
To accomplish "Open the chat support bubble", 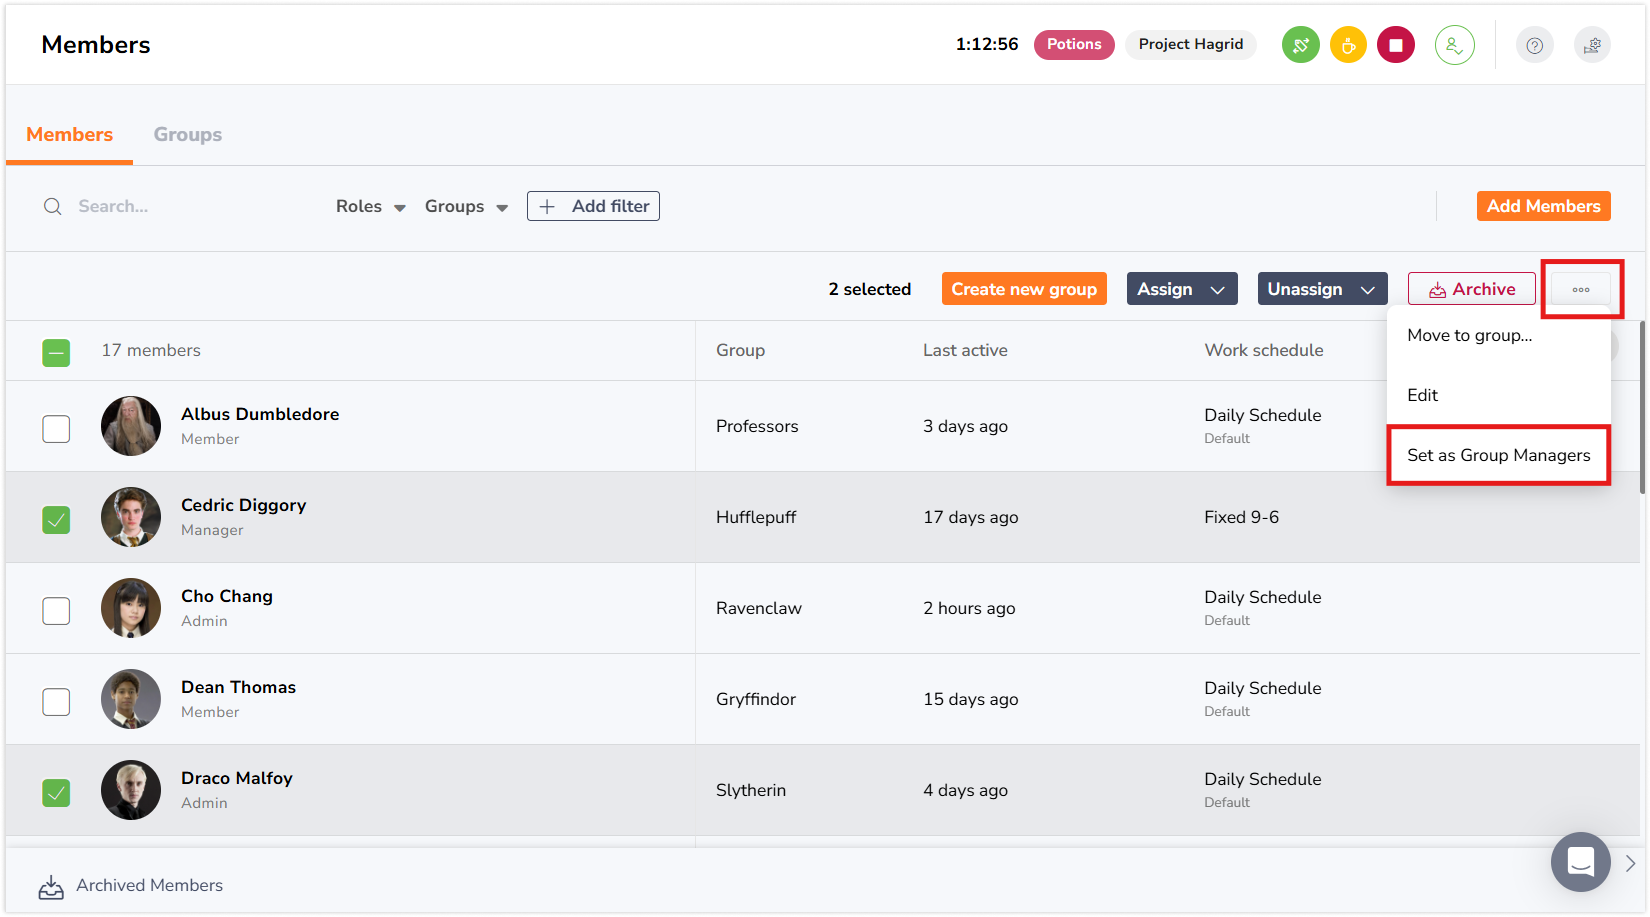I will tap(1581, 862).
